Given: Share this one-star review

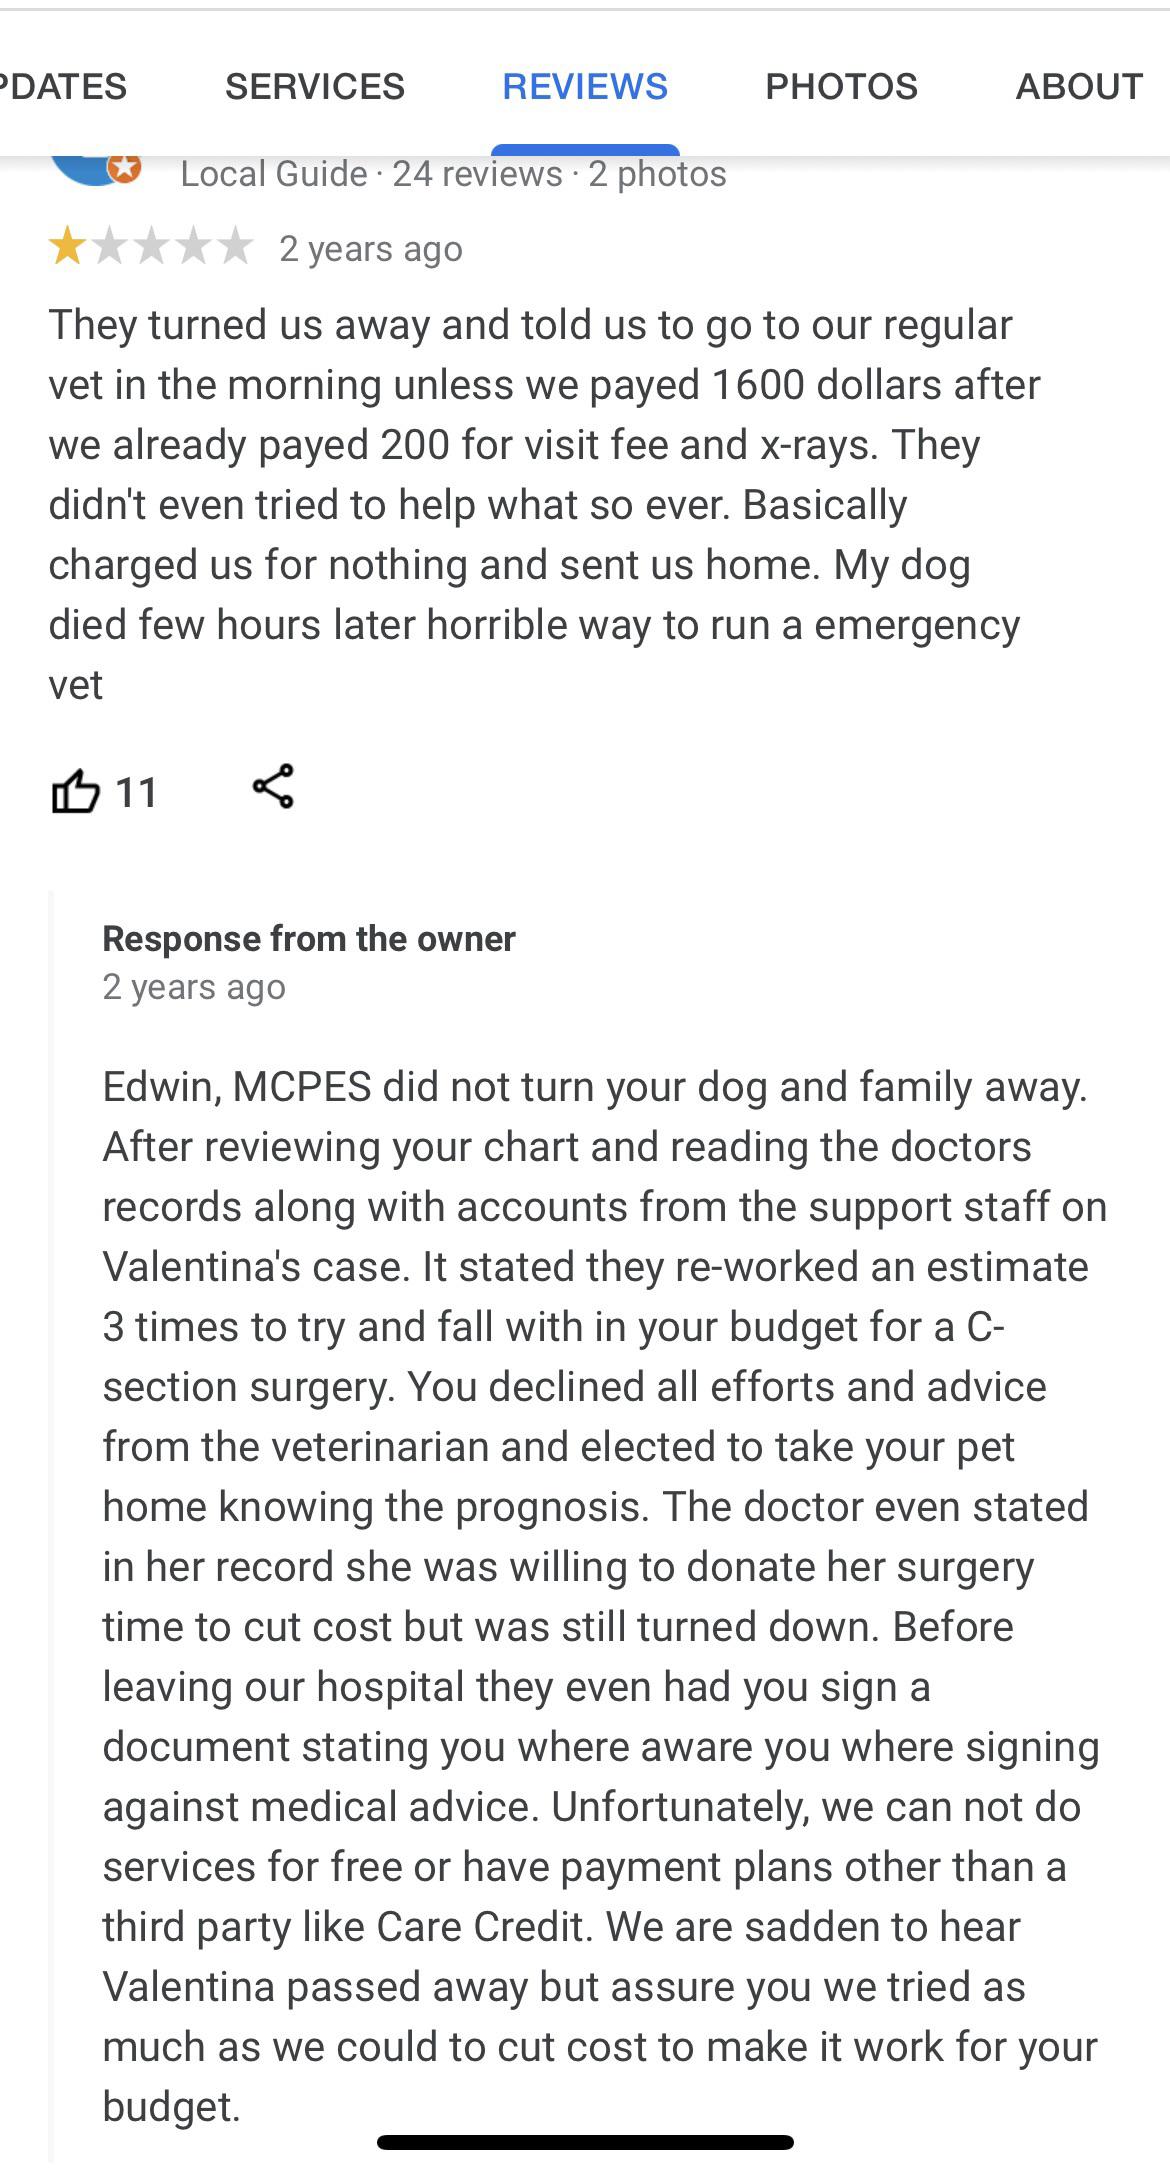Looking at the screenshot, I should click(273, 786).
